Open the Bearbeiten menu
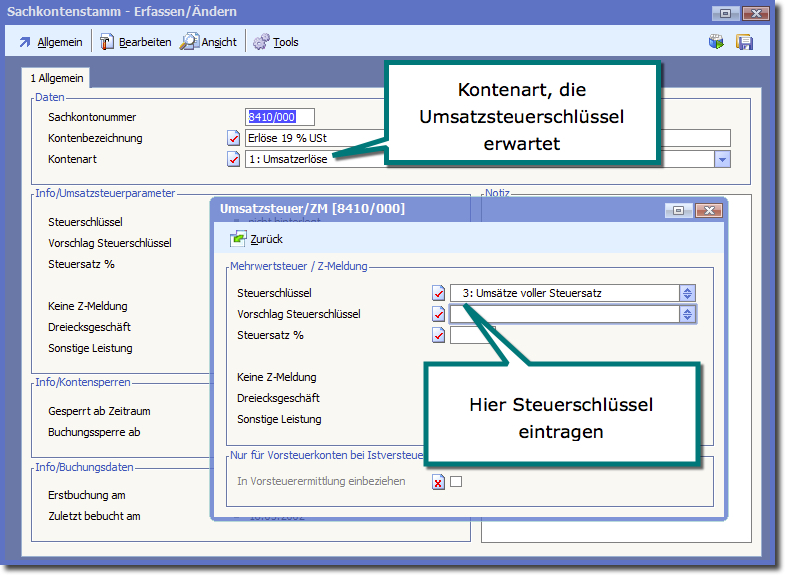The width and height of the screenshot is (785, 575). coord(135,42)
